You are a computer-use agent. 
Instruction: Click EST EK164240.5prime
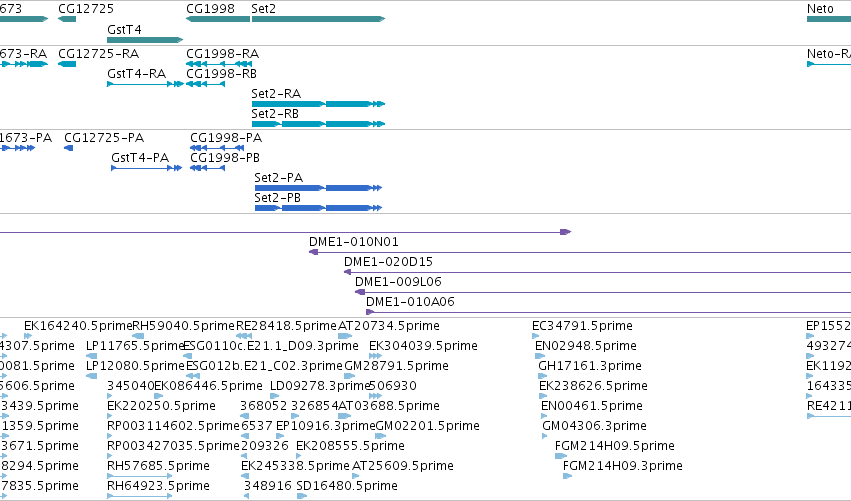click(x=78, y=326)
